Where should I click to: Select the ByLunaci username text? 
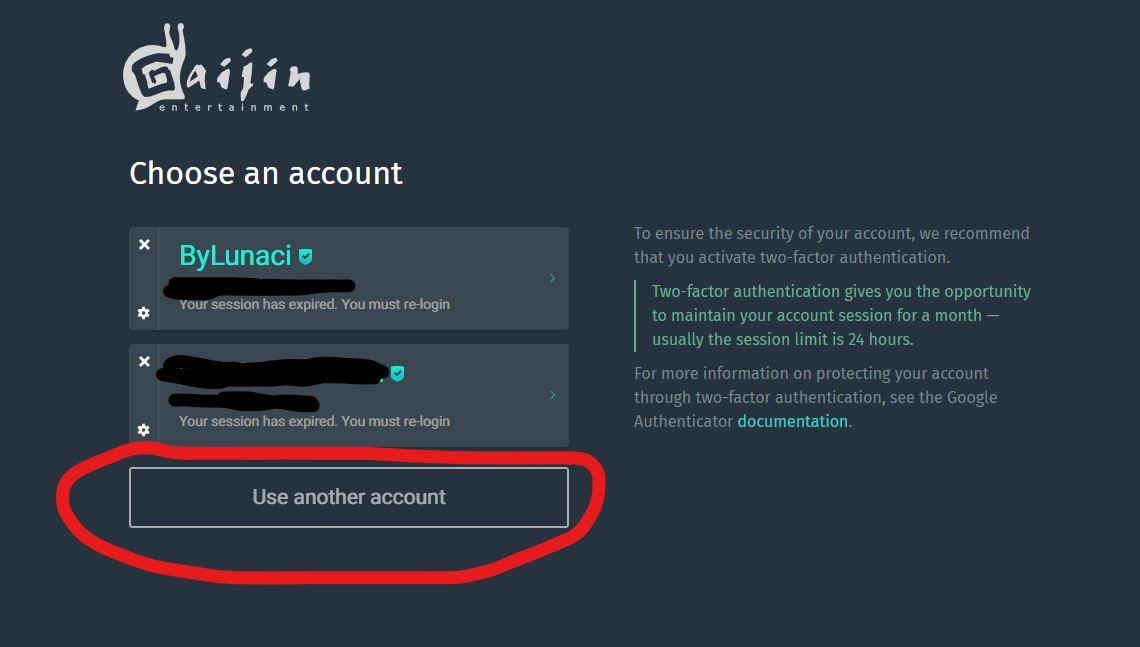click(x=235, y=256)
